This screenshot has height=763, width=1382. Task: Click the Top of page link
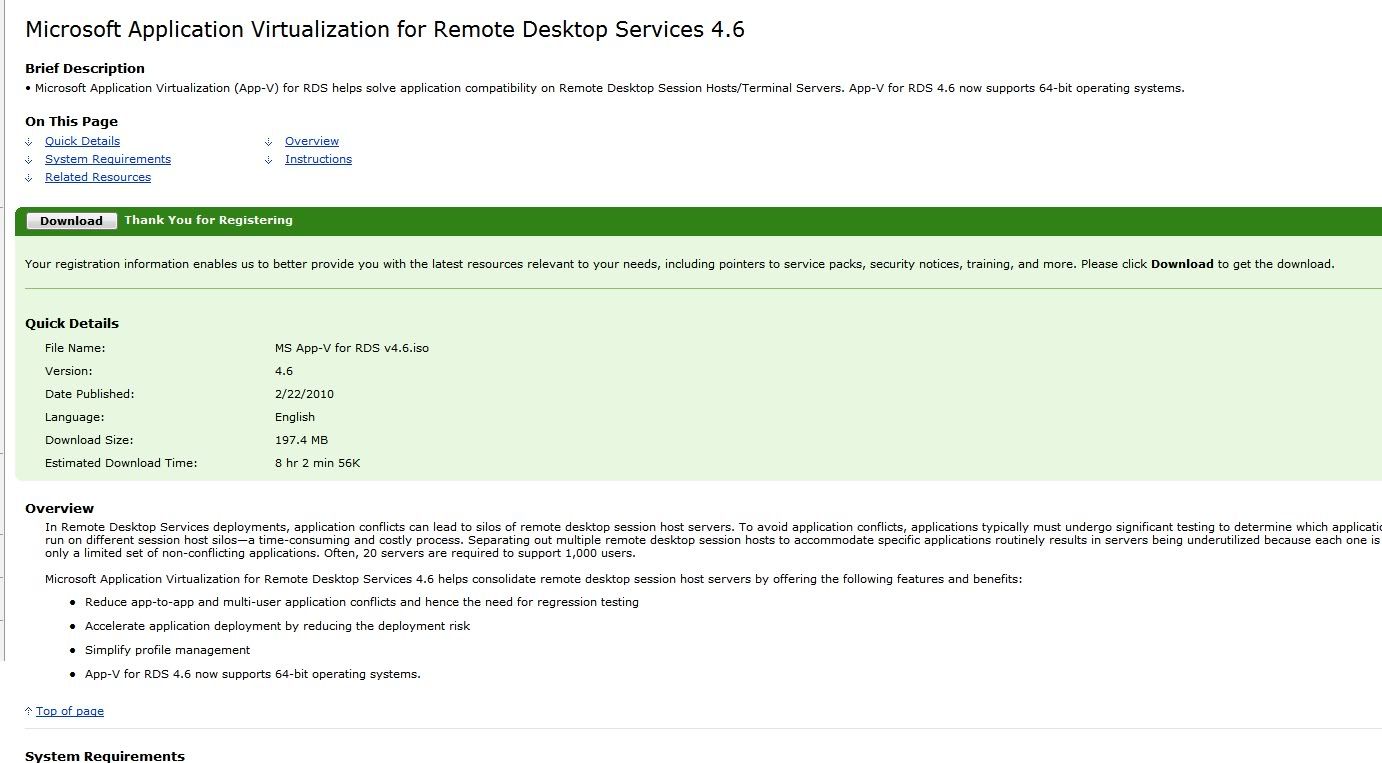point(69,711)
